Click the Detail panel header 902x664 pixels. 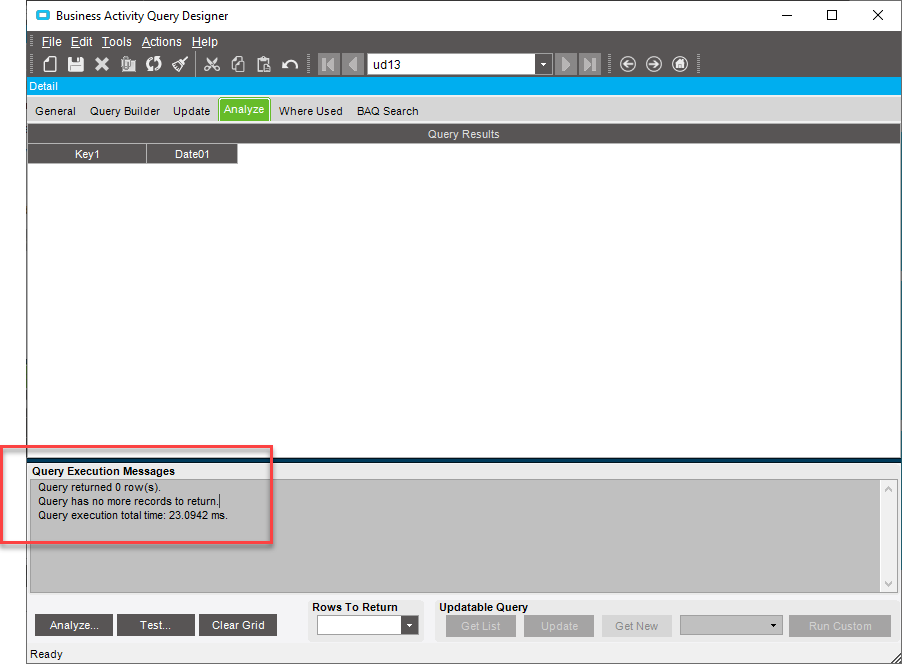click(464, 86)
